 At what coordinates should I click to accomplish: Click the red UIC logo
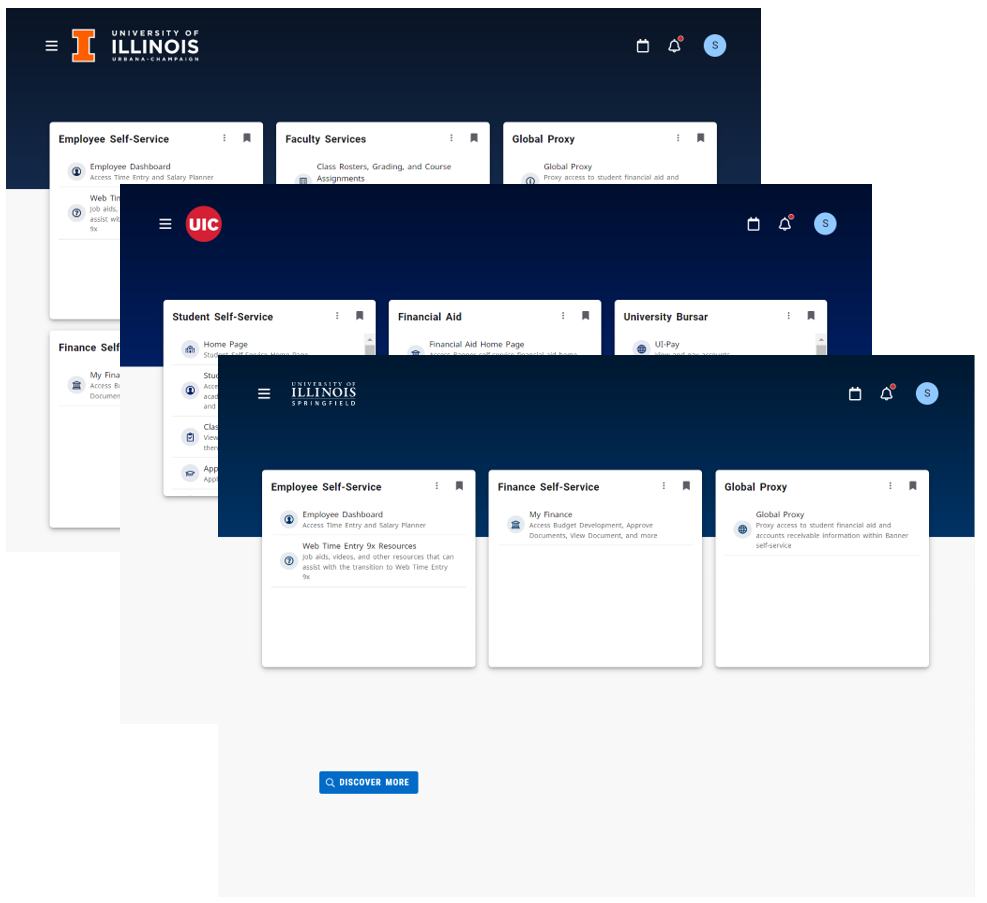203,224
